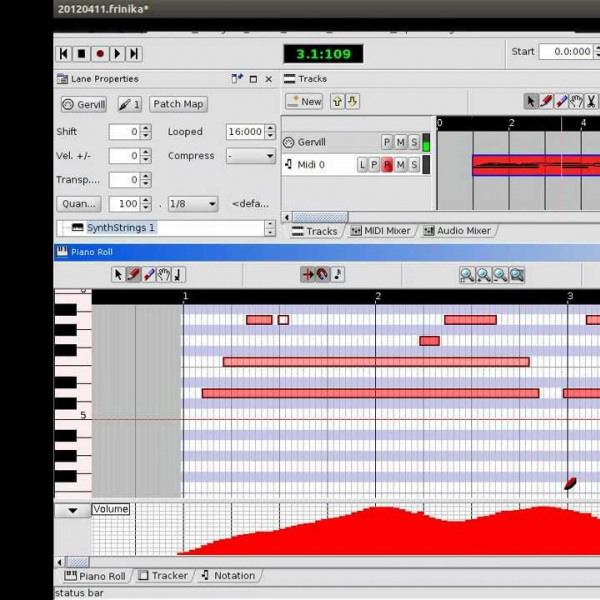Switch to the Tracker tab
This screenshot has height=600, width=600.
(163, 576)
